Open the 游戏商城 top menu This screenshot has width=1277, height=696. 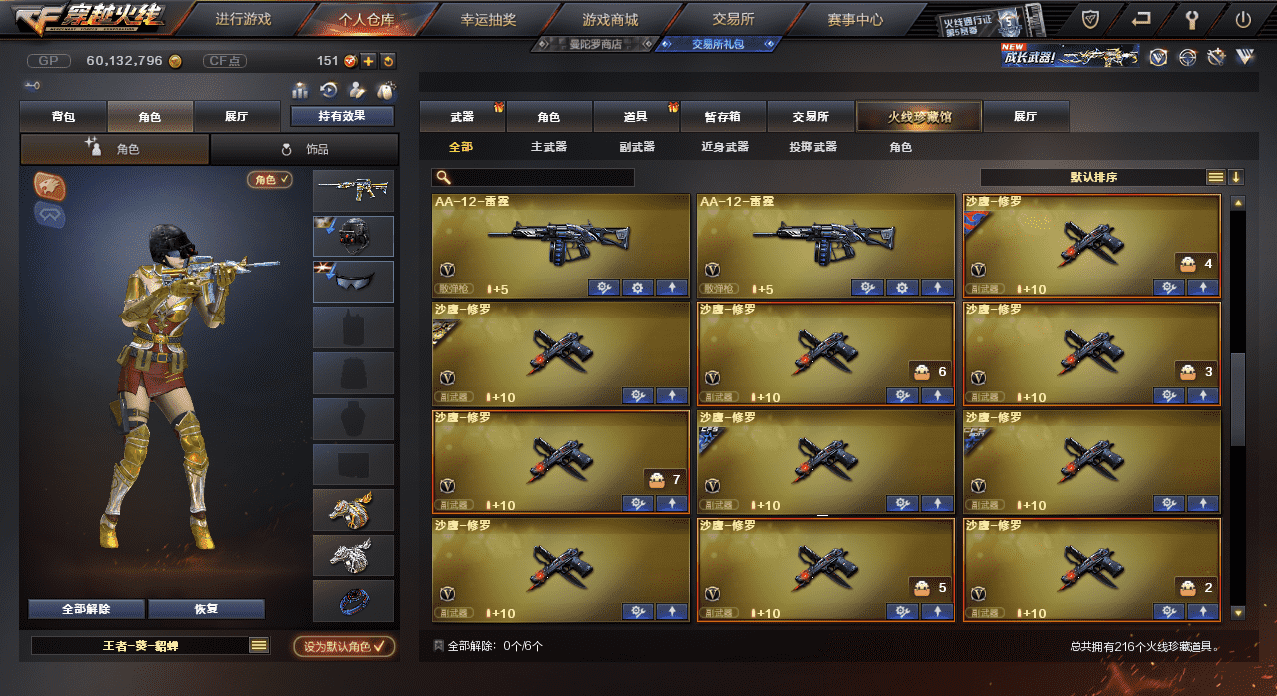point(610,19)
